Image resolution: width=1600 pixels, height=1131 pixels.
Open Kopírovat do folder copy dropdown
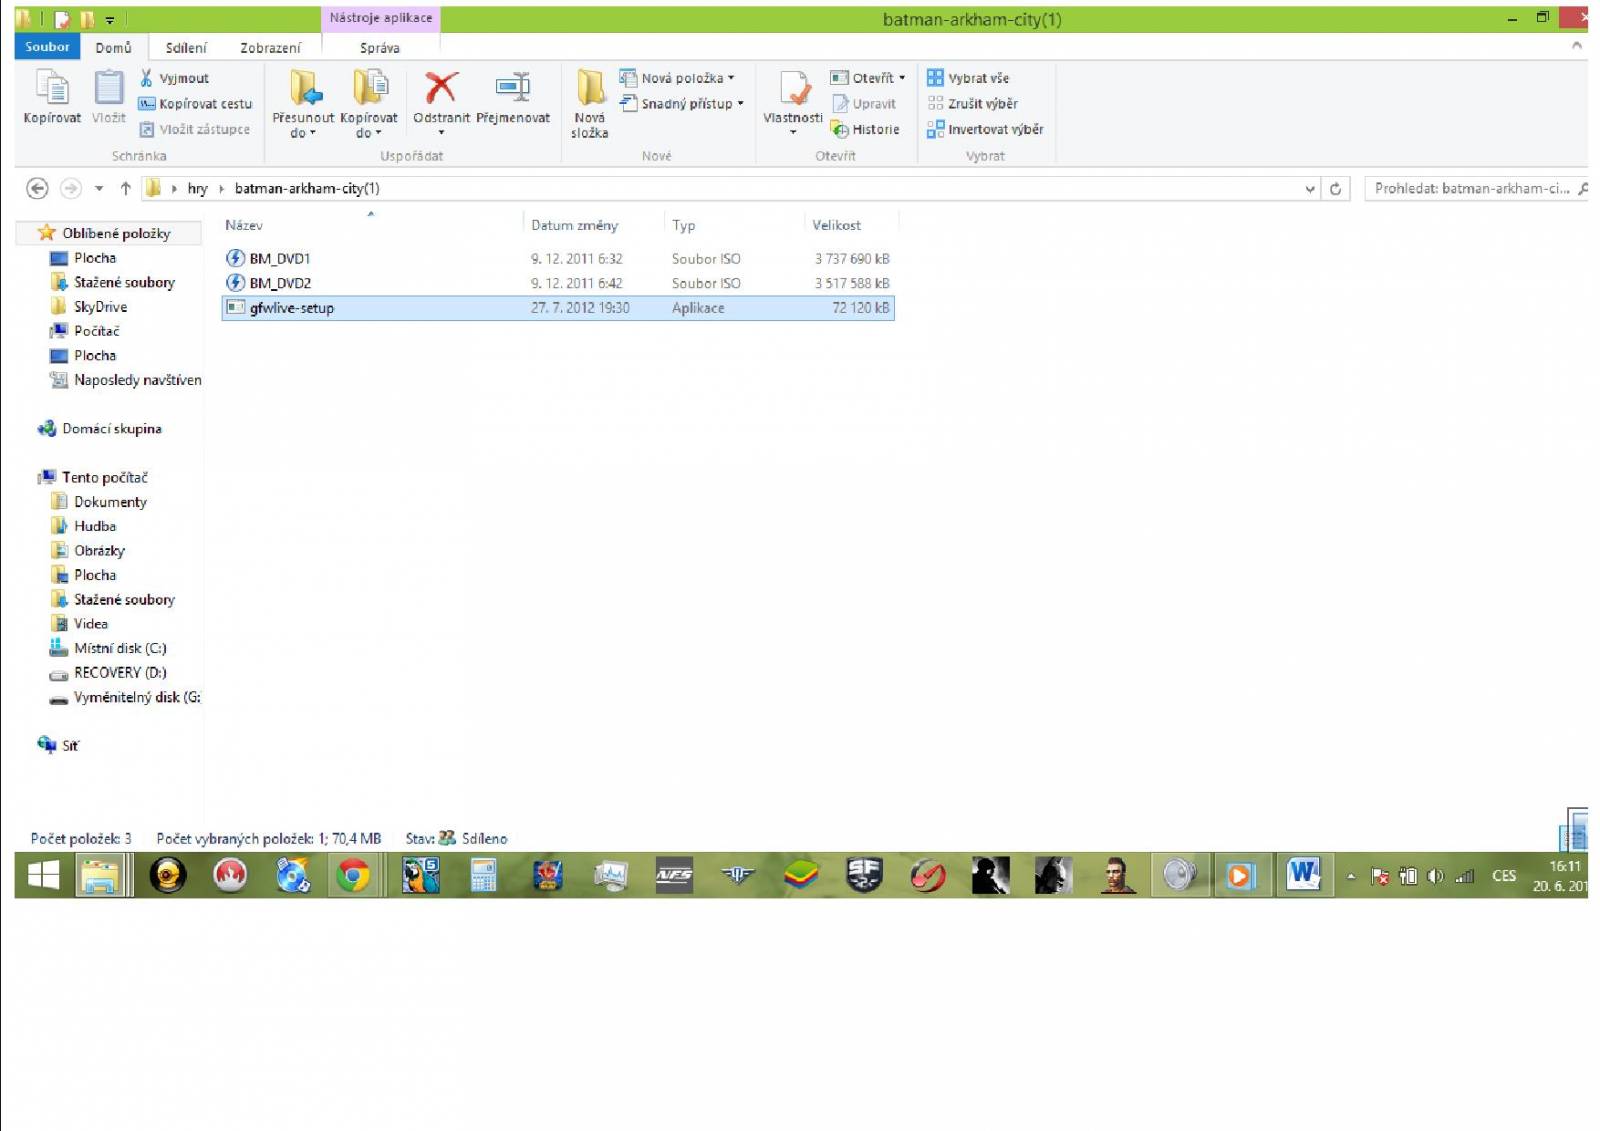[x=369, y=103]
